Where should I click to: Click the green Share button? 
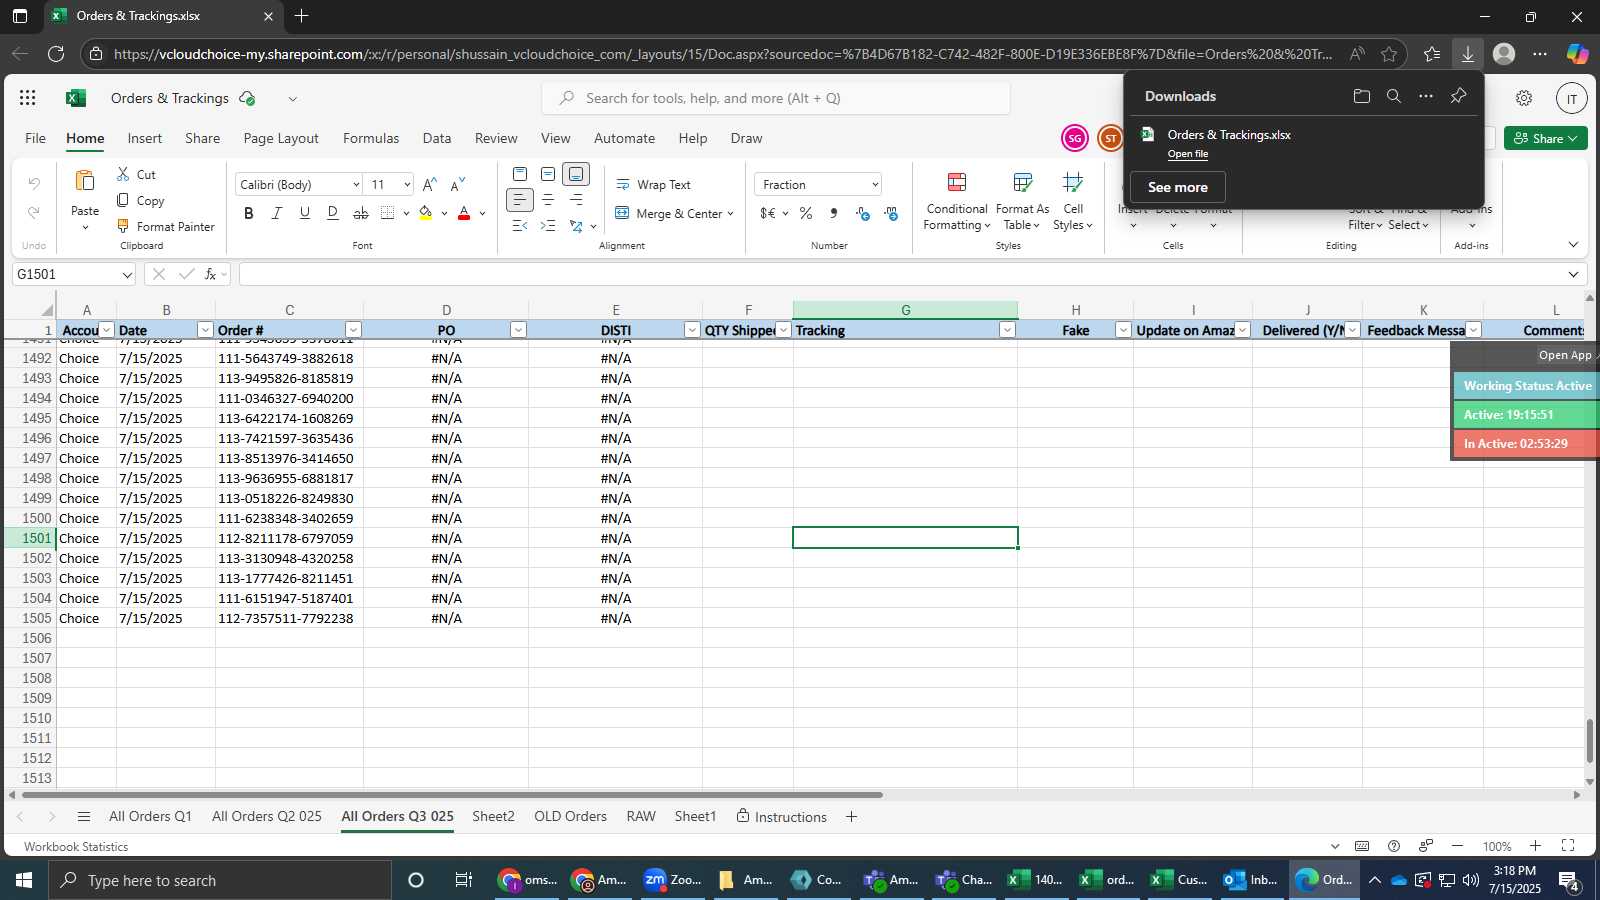point(1546,138)
